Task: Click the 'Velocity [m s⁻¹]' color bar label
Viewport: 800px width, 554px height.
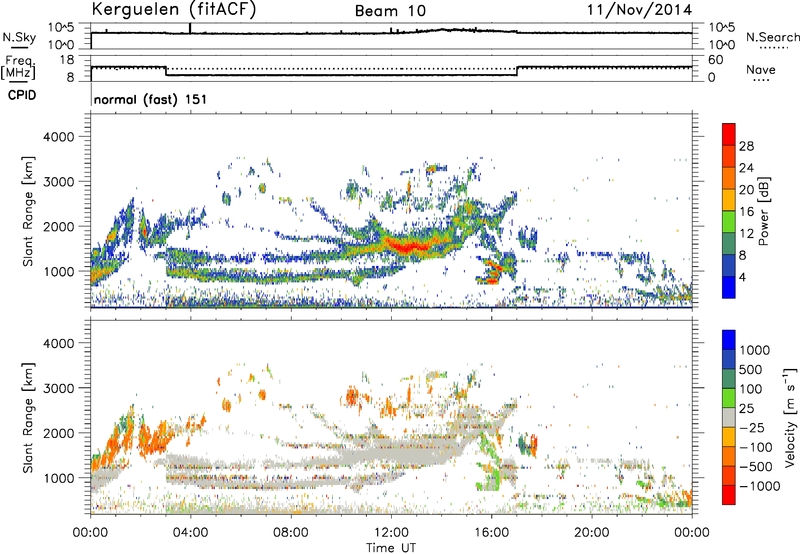Action: [790, 417]
